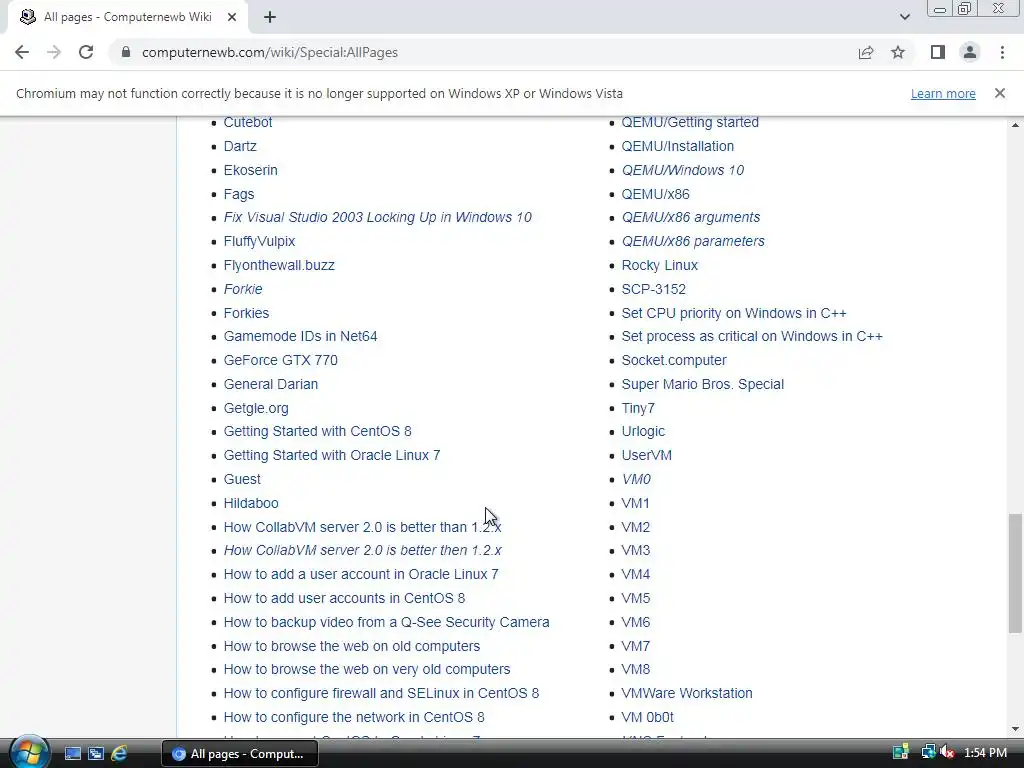Open the Socket.computer page
Image resolution: width=1024 pixels, height=768 pixels.
674,360
